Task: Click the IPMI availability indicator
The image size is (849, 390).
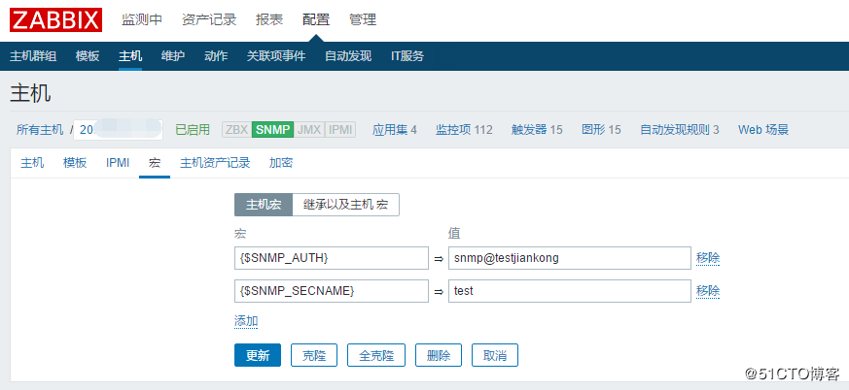Action: 340,130
